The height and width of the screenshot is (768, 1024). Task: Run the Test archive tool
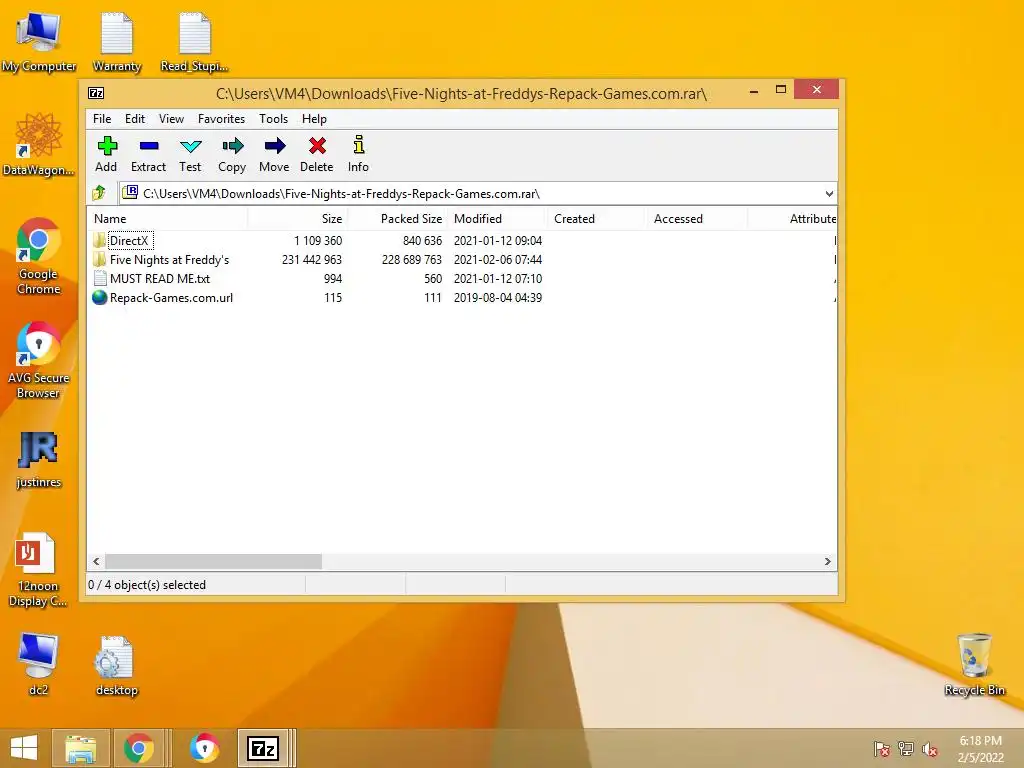point(191,146)
